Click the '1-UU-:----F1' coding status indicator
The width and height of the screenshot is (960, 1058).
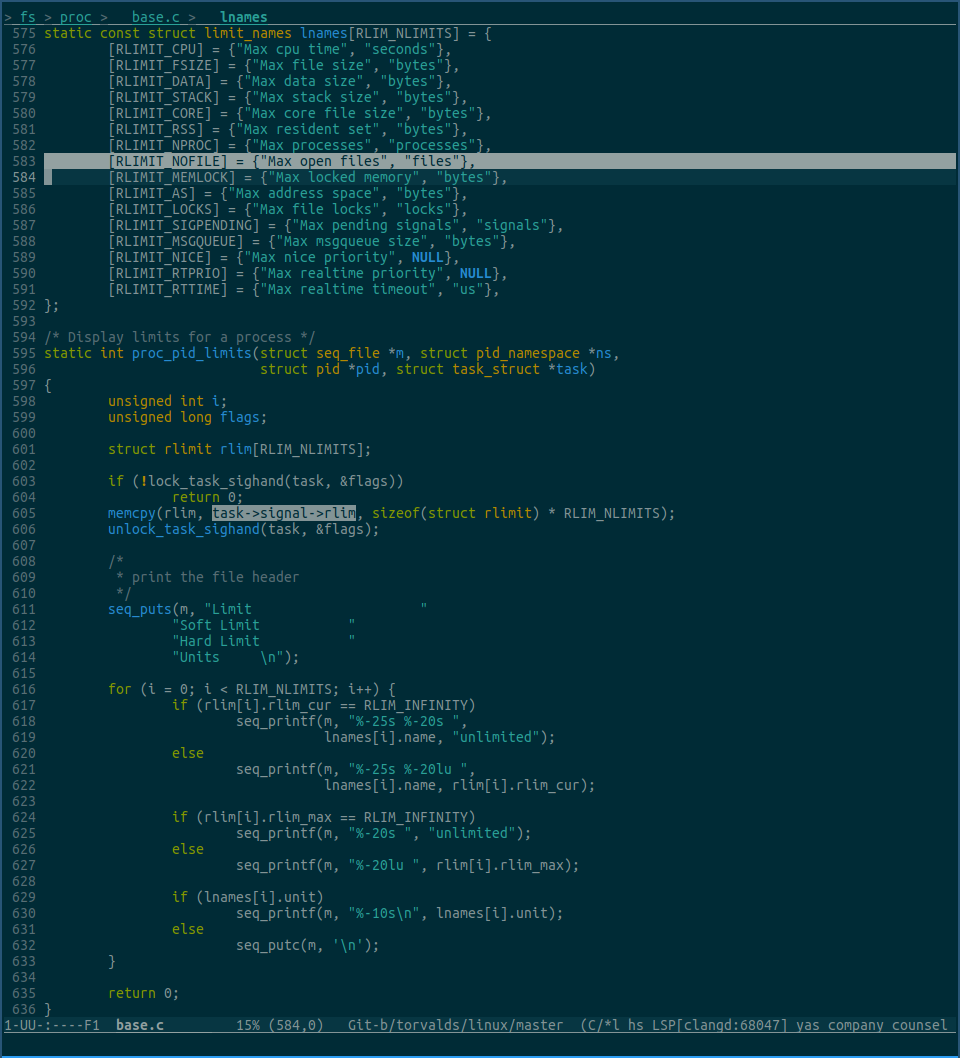point(51,1025)
